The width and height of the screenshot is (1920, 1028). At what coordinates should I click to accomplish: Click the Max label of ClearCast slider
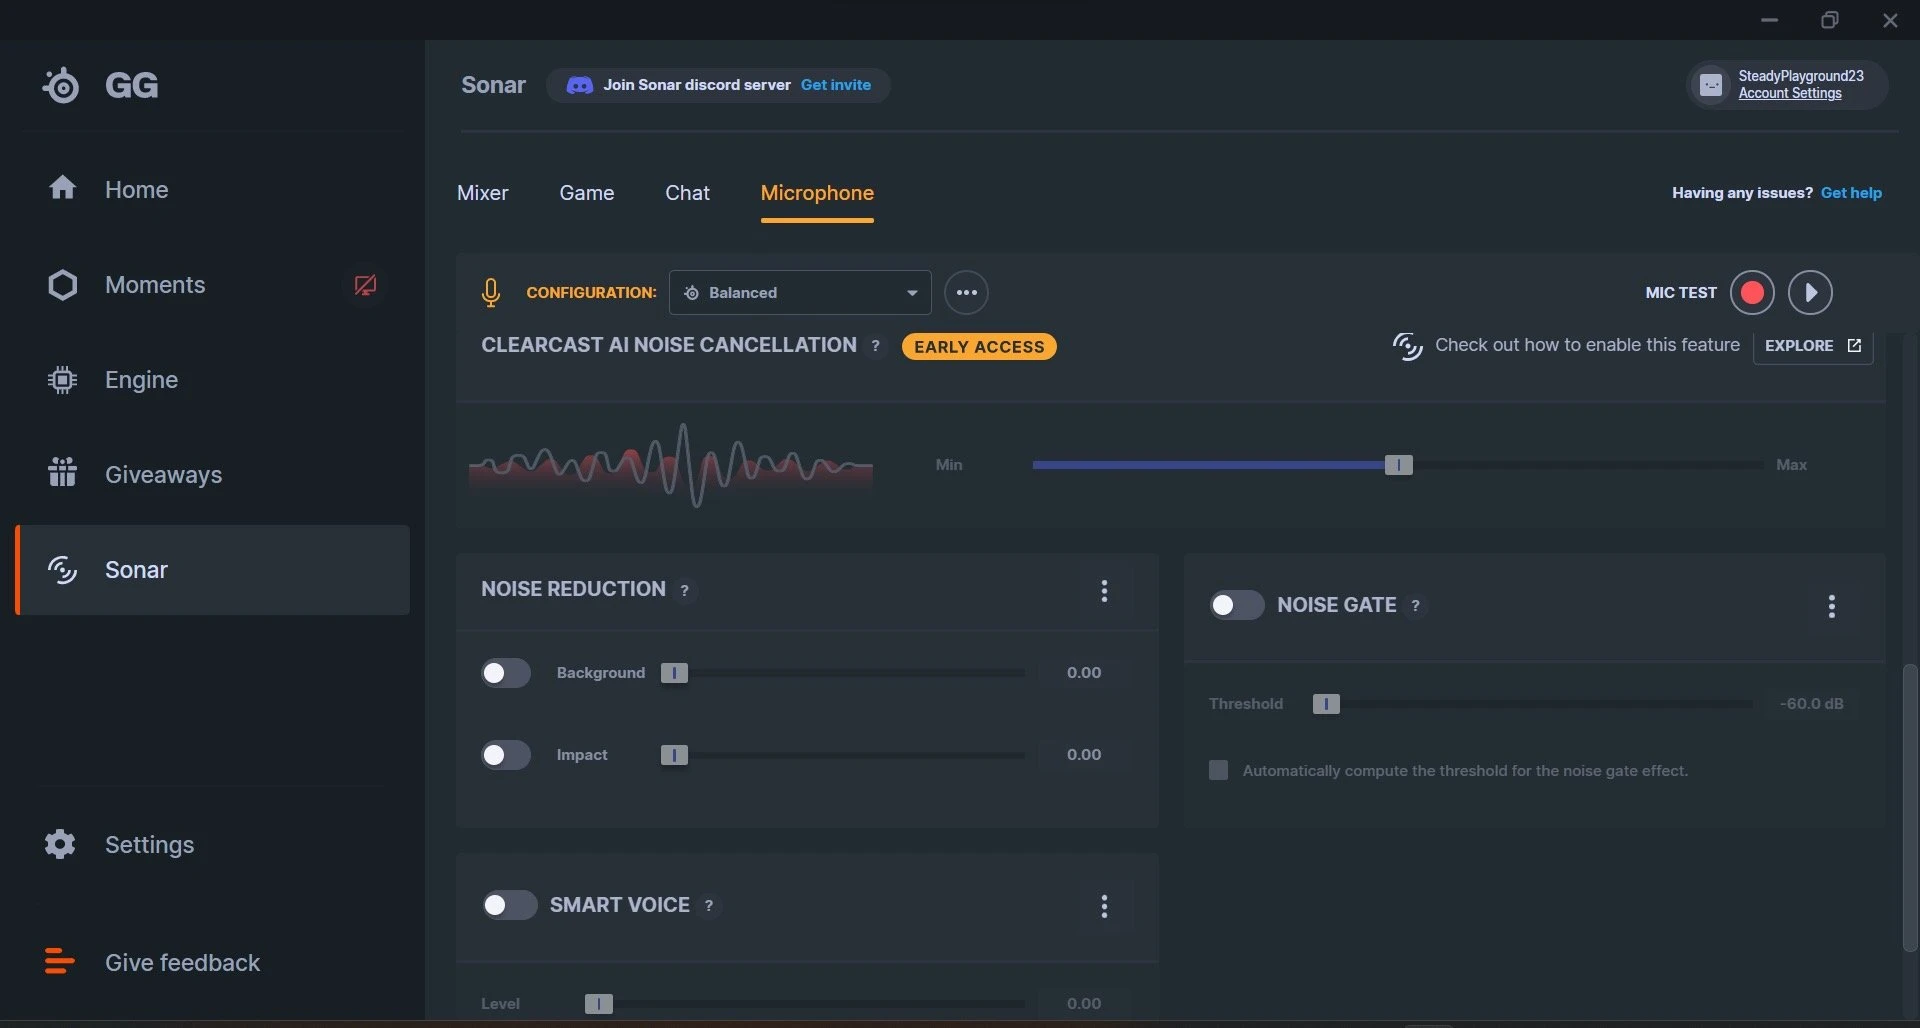coord(1791,465)
